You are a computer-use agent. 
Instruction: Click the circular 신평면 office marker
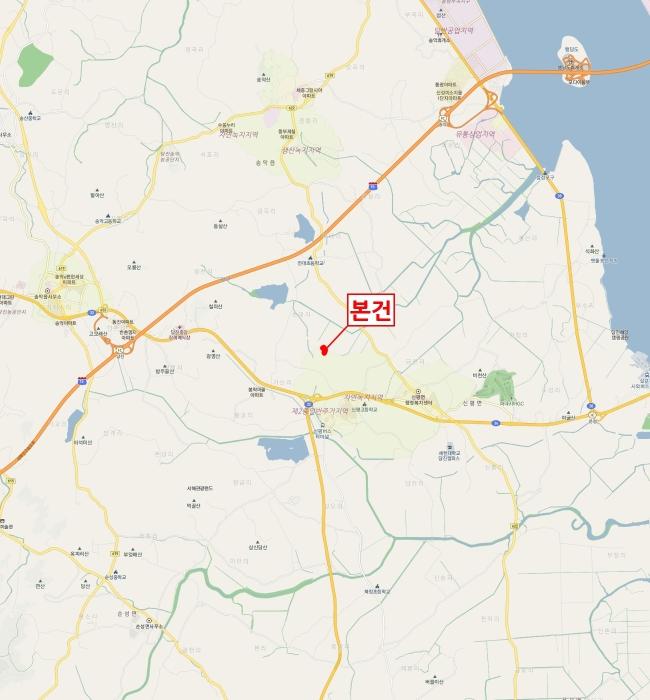point(418,392)
